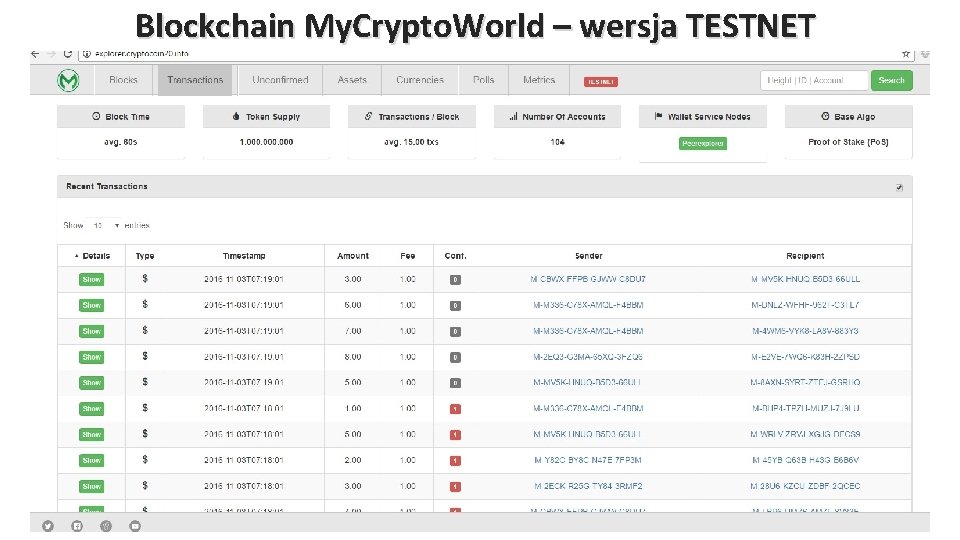Screen dimensions: 960x540
Task: Click the Transactions / Block link icon
Action: pyautogui.click(x=369, y=116)
